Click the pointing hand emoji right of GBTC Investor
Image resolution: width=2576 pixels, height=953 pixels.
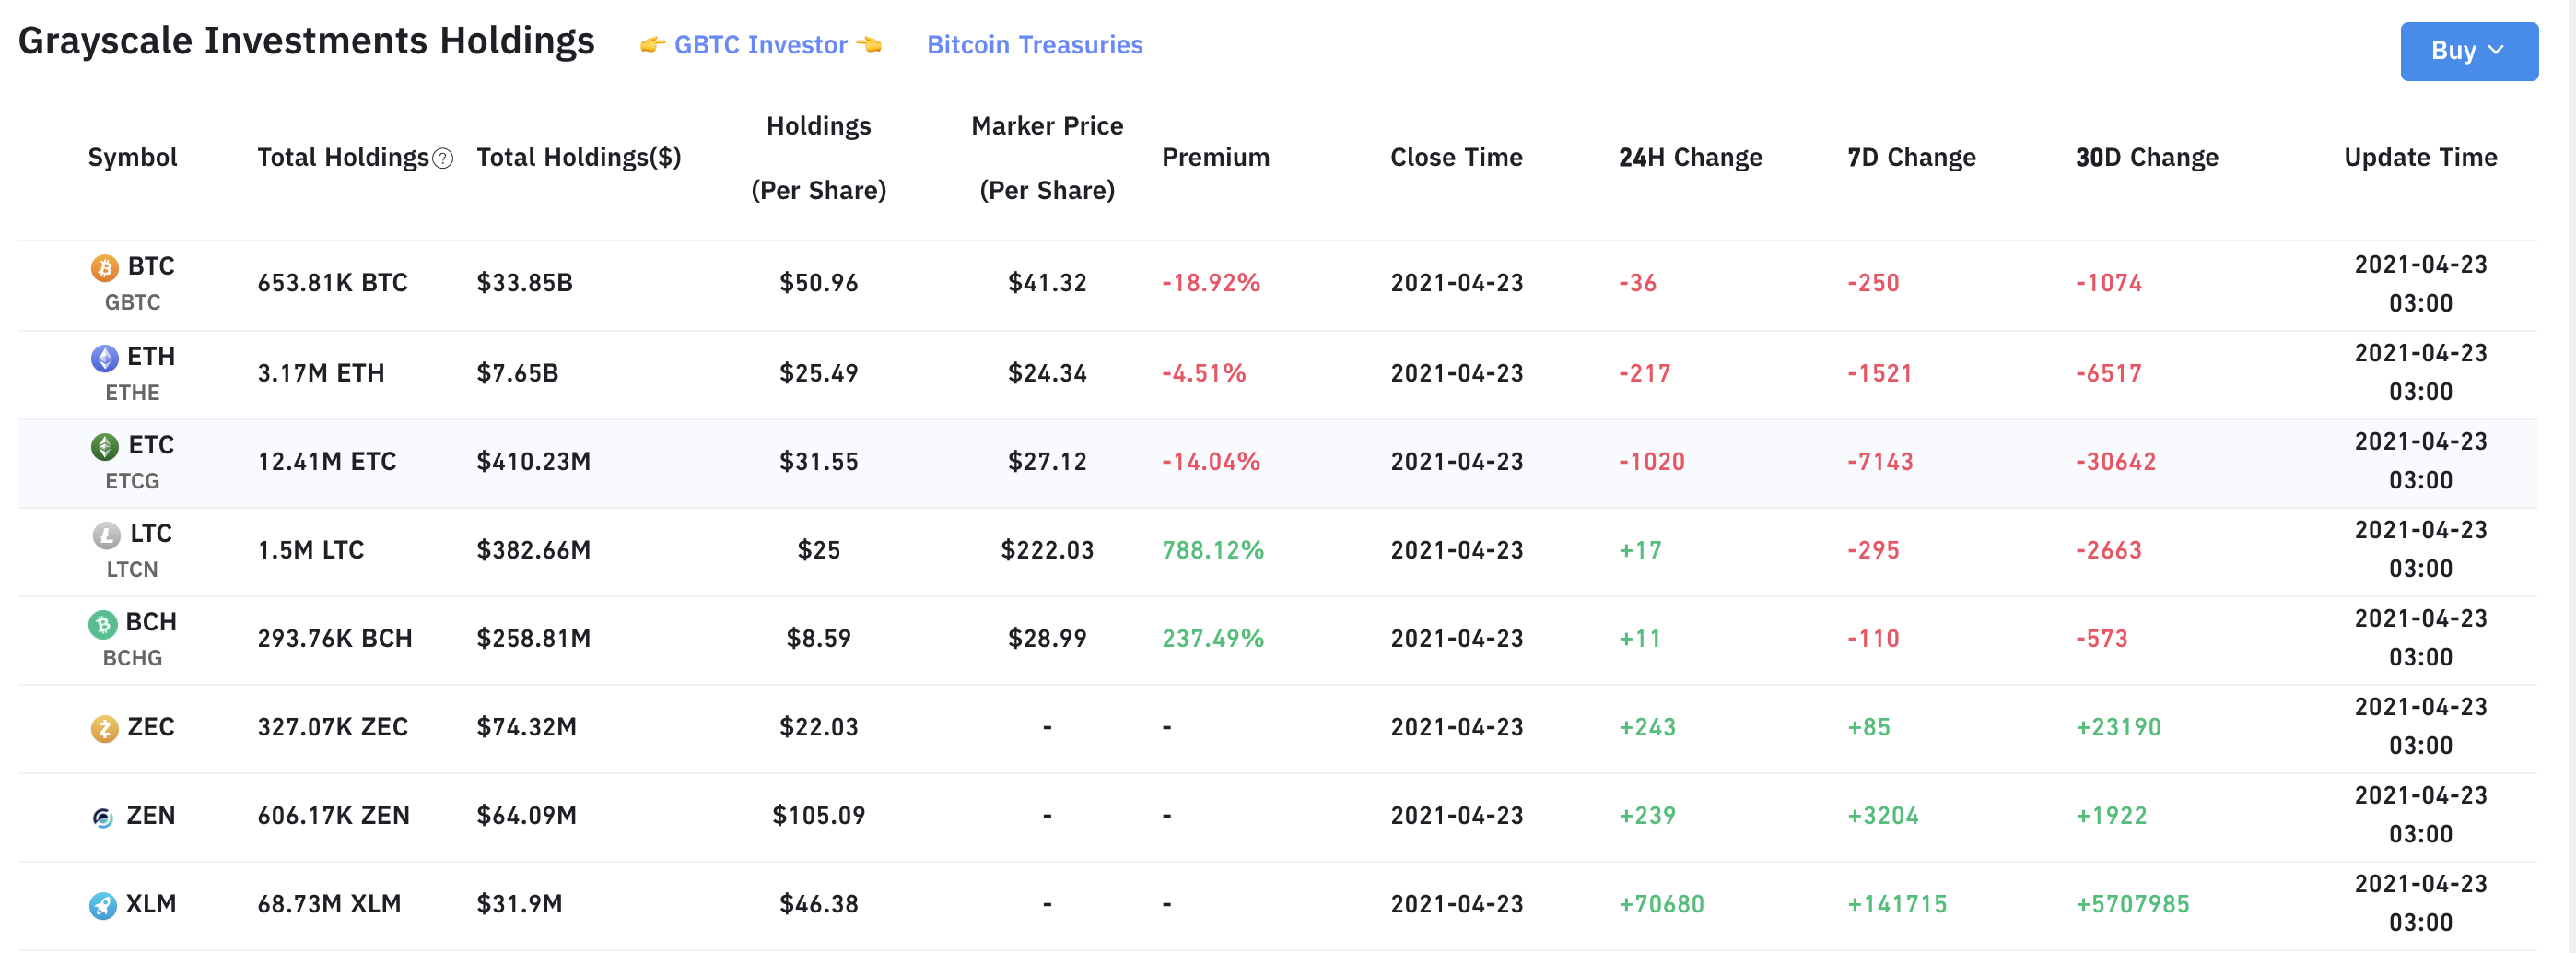pos(870,45)
